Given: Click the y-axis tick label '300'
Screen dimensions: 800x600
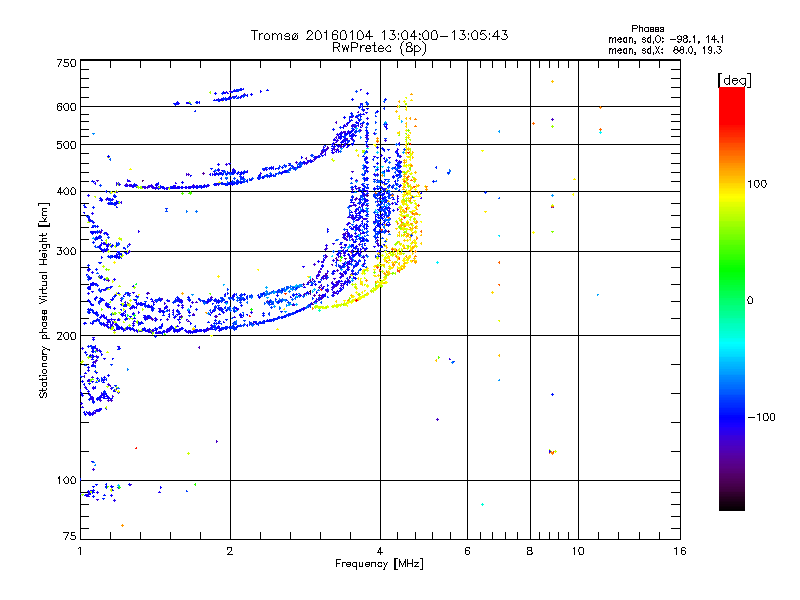Looking at the screenshot, I should 66,251.
